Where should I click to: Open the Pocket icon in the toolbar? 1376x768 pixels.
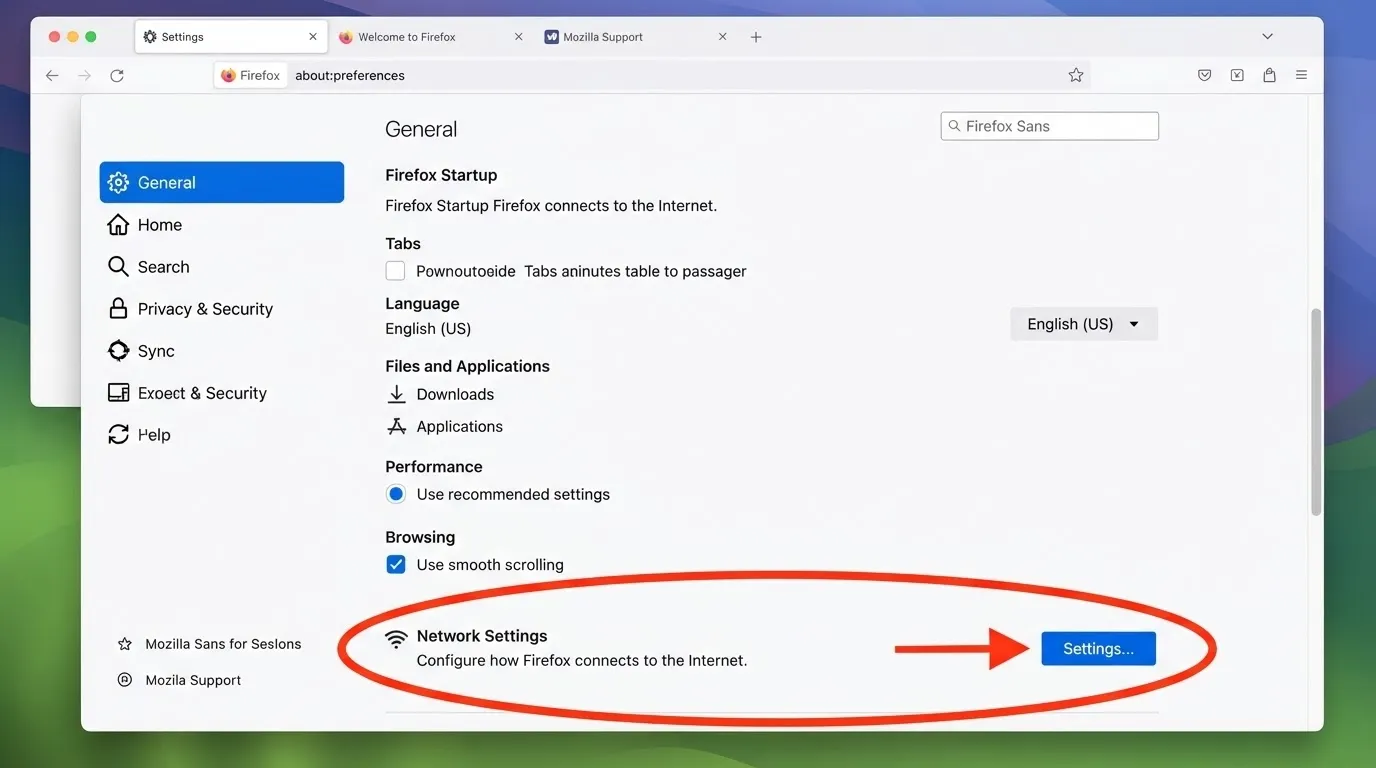[x=1205, y=75]
